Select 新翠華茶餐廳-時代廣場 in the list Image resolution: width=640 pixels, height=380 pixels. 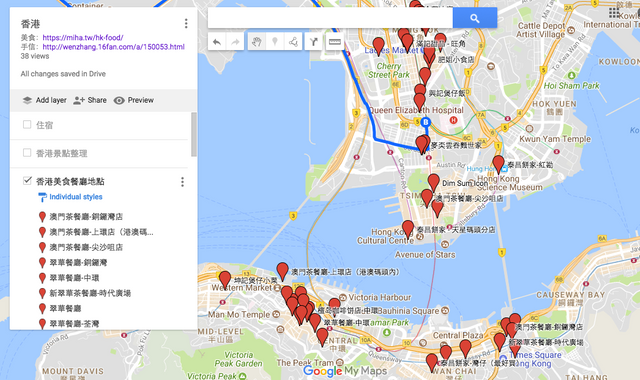tap(90, 293)
